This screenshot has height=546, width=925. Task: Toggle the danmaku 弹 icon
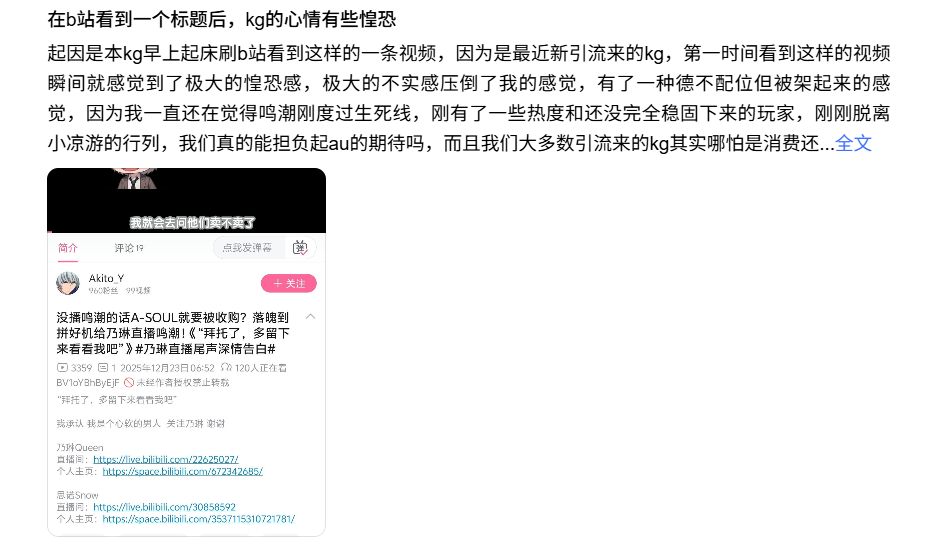click(x=300, y=248)
